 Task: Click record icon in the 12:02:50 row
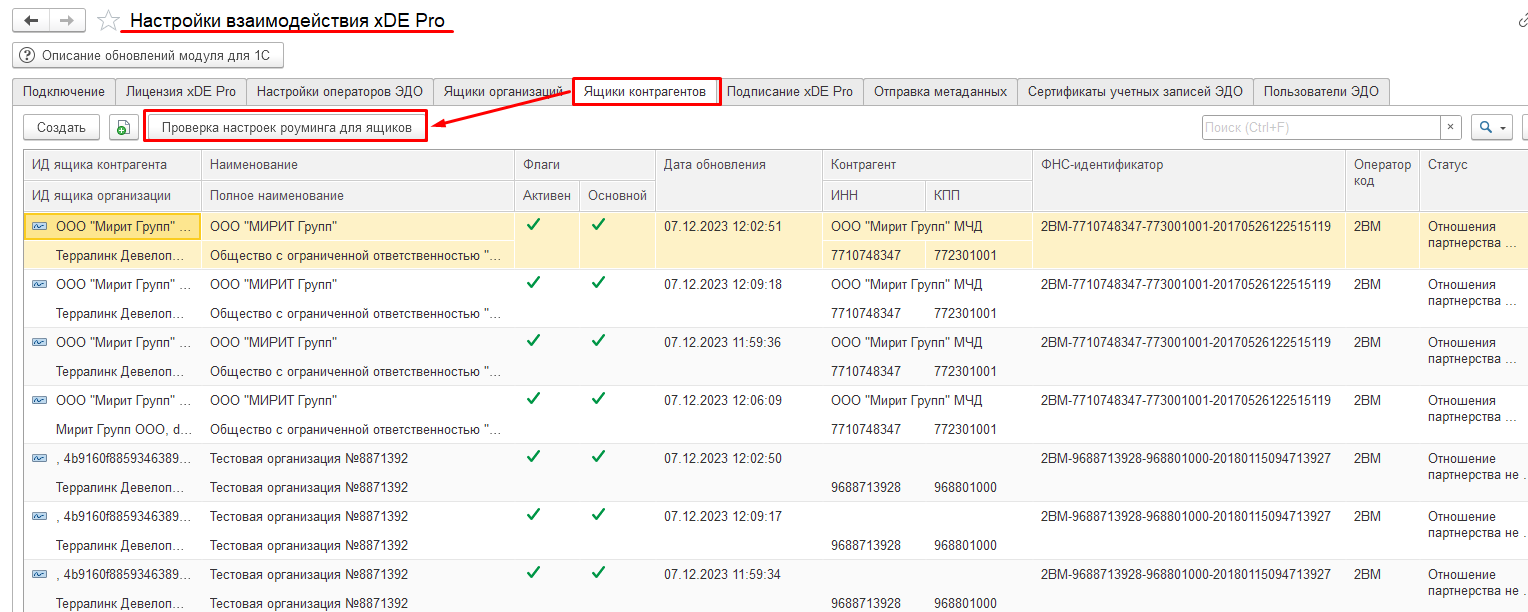pyautogui.click(x=40, y=459)
